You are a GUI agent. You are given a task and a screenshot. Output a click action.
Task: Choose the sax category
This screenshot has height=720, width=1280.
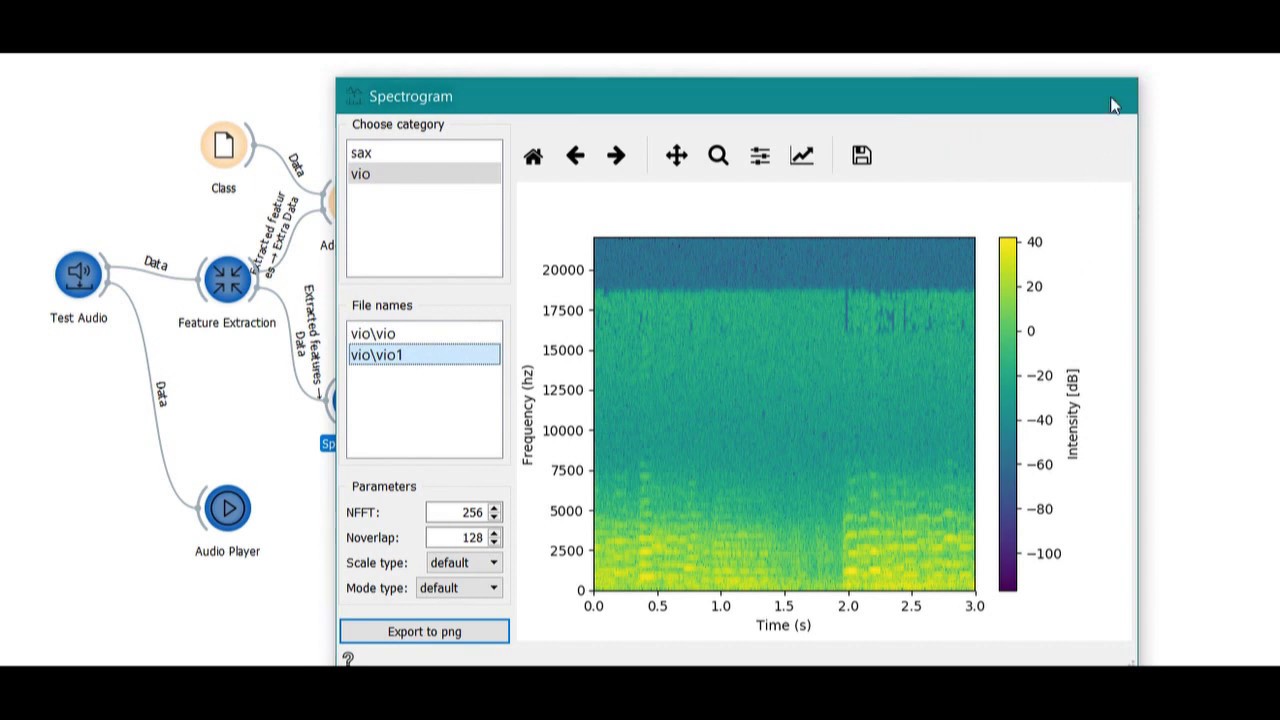pos(424,153)
